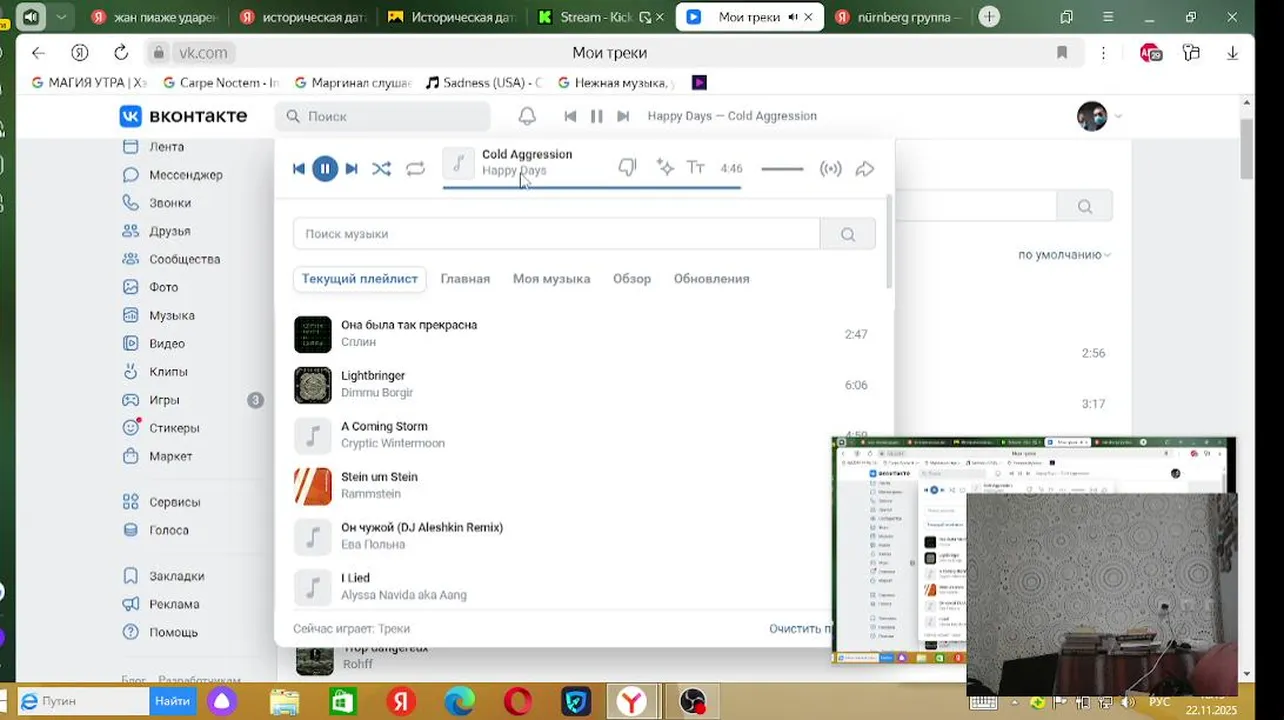Open 'Фото' in VK sidebar

(x=164, y=287)
